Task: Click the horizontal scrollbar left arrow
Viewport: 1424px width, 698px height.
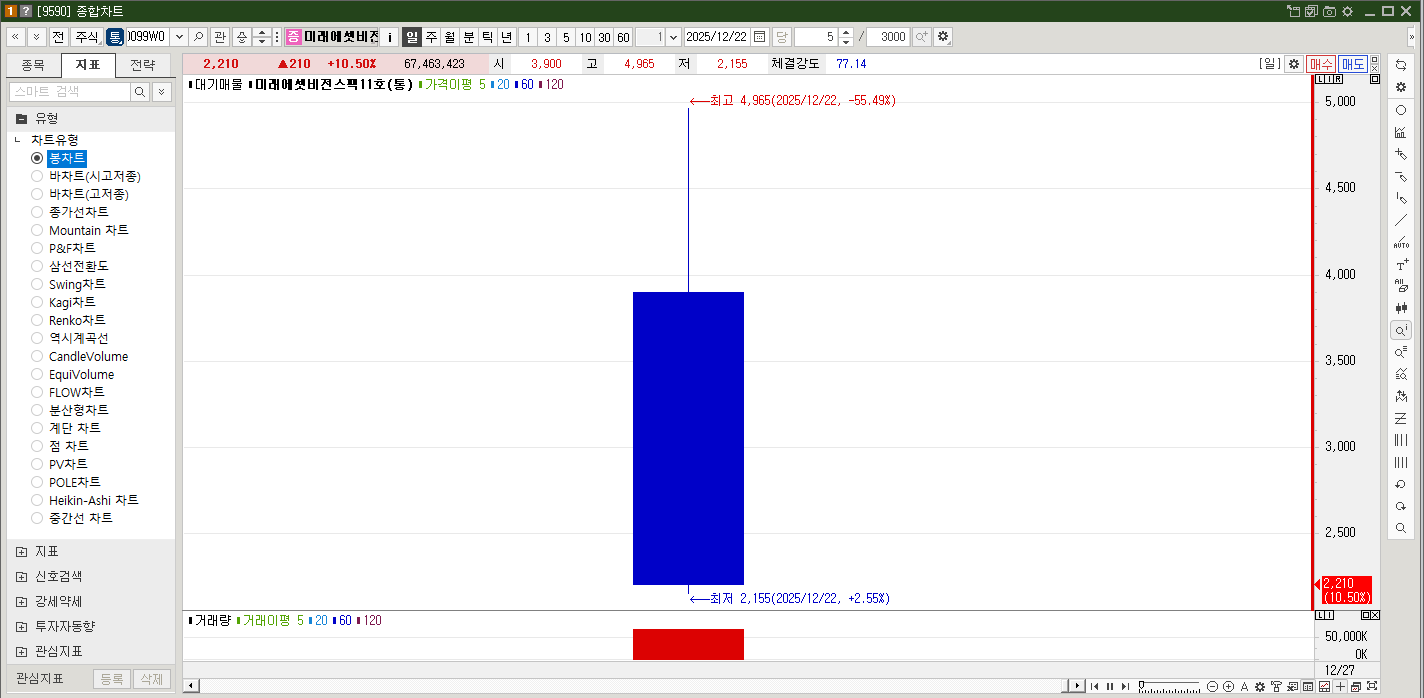Action: point(192,686)
